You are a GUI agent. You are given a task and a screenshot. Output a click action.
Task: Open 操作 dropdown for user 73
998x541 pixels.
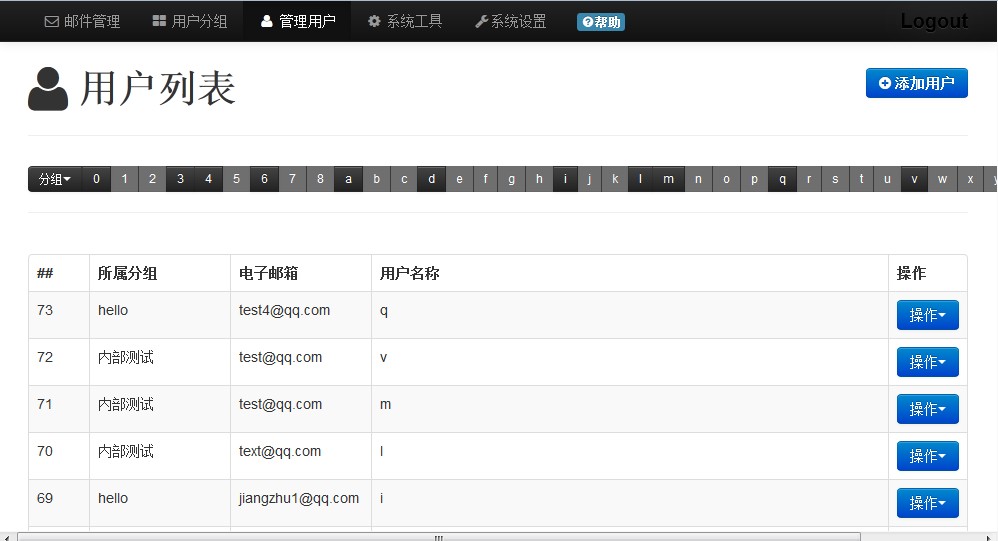(x=927, y=315)
